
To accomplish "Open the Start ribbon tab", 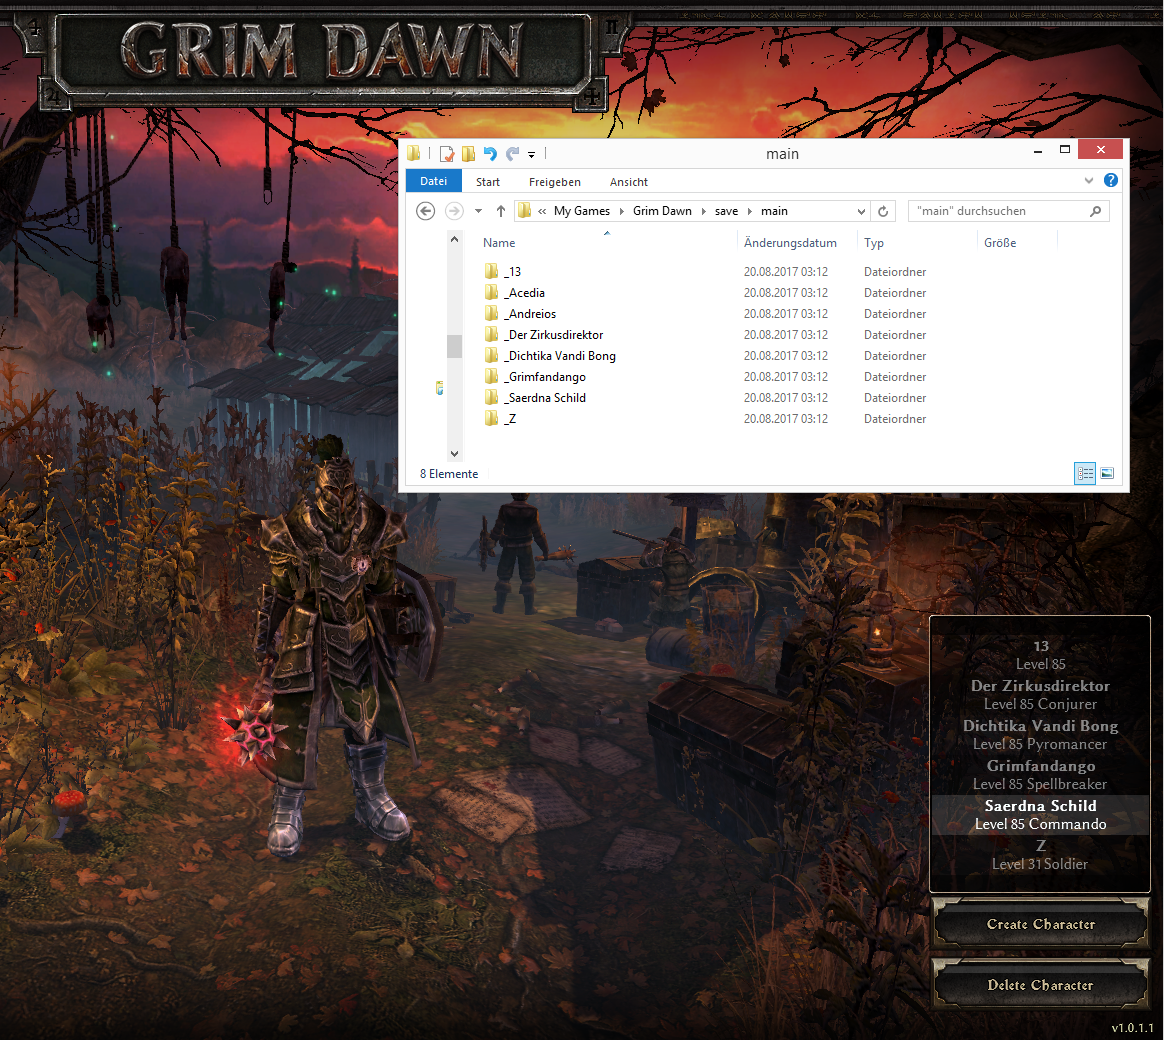I will 488,182.
